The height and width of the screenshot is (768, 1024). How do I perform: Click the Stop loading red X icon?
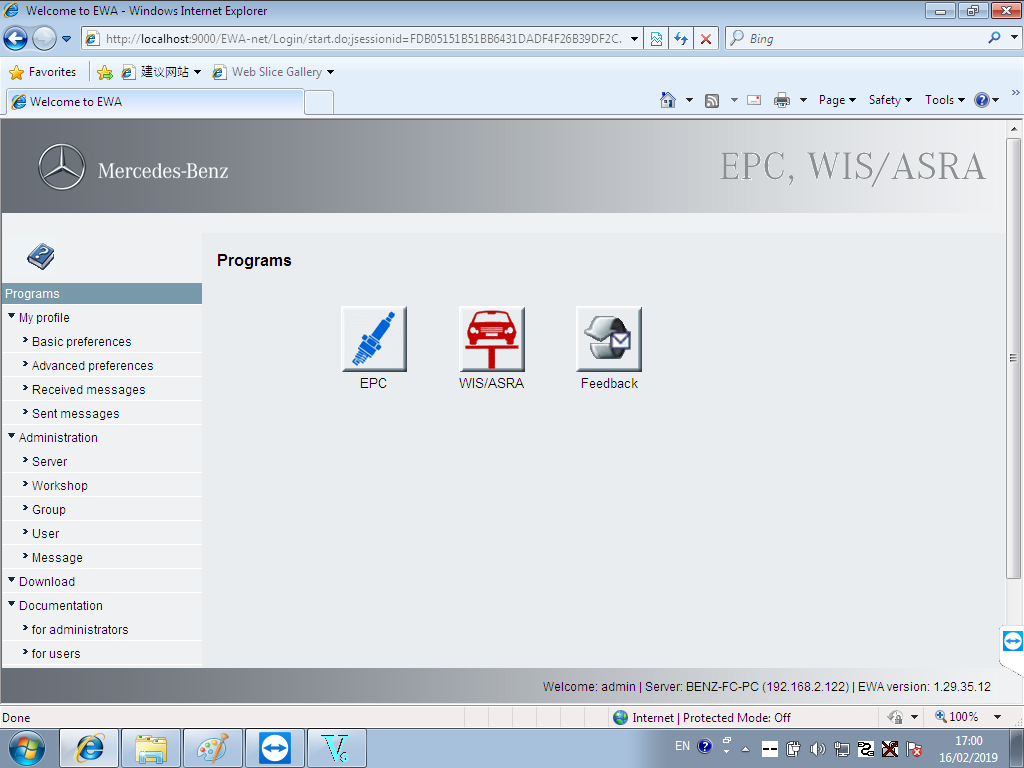tap(706, 39)
